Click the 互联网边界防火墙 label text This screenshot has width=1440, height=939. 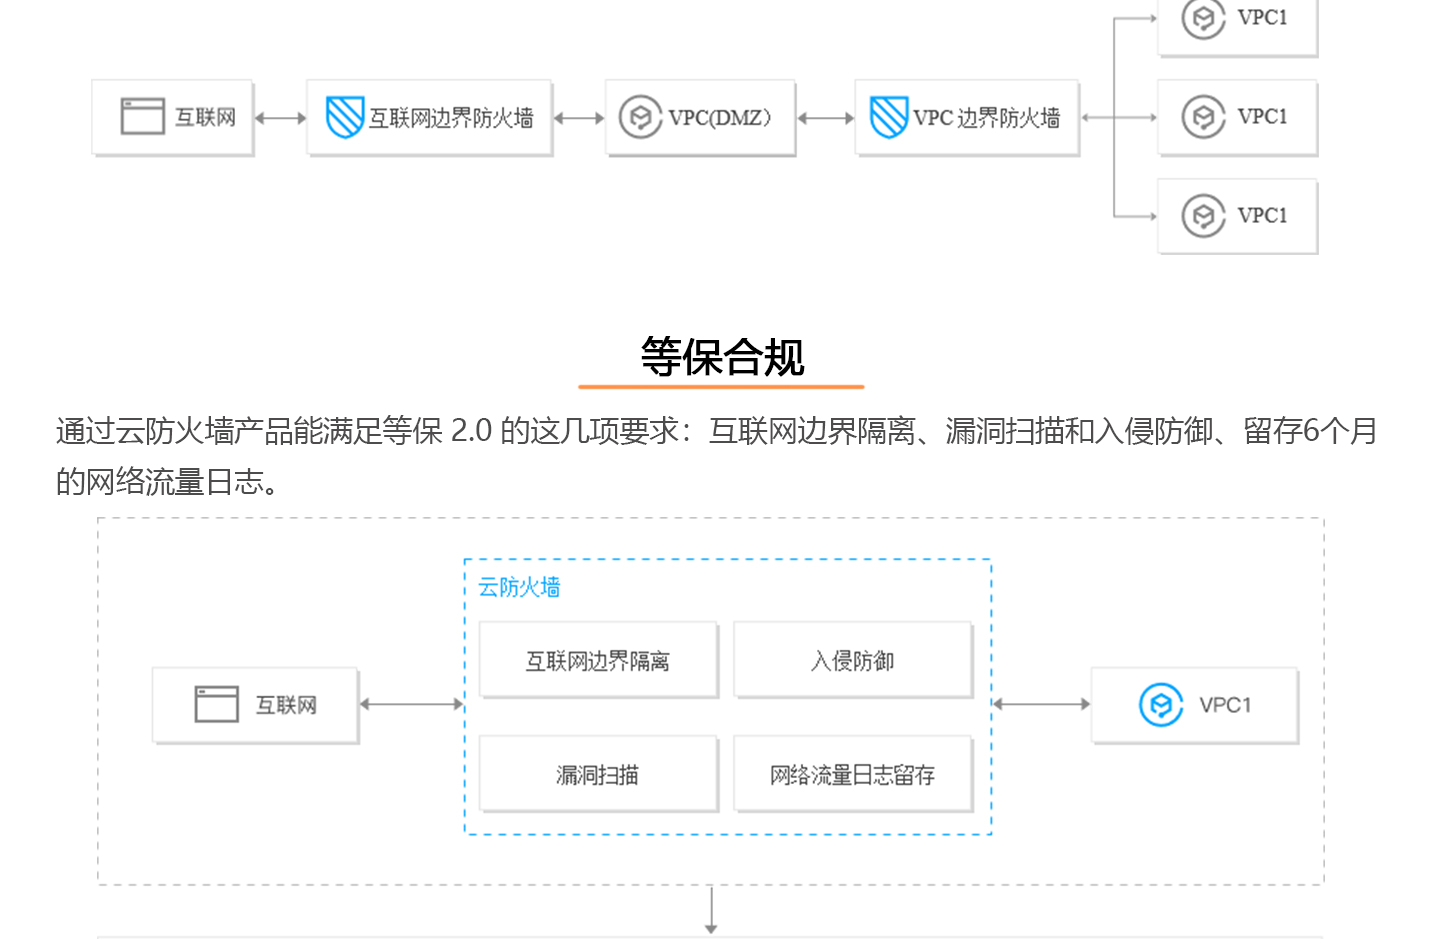451,118
